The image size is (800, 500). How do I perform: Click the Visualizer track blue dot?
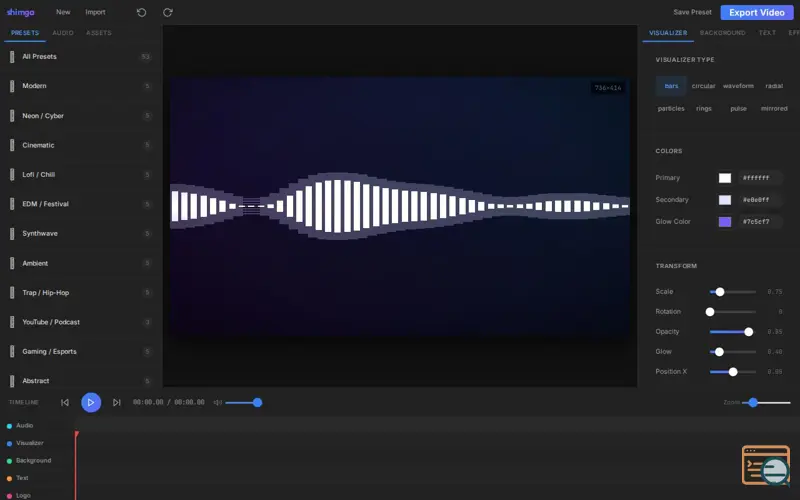tap(9, 443)
